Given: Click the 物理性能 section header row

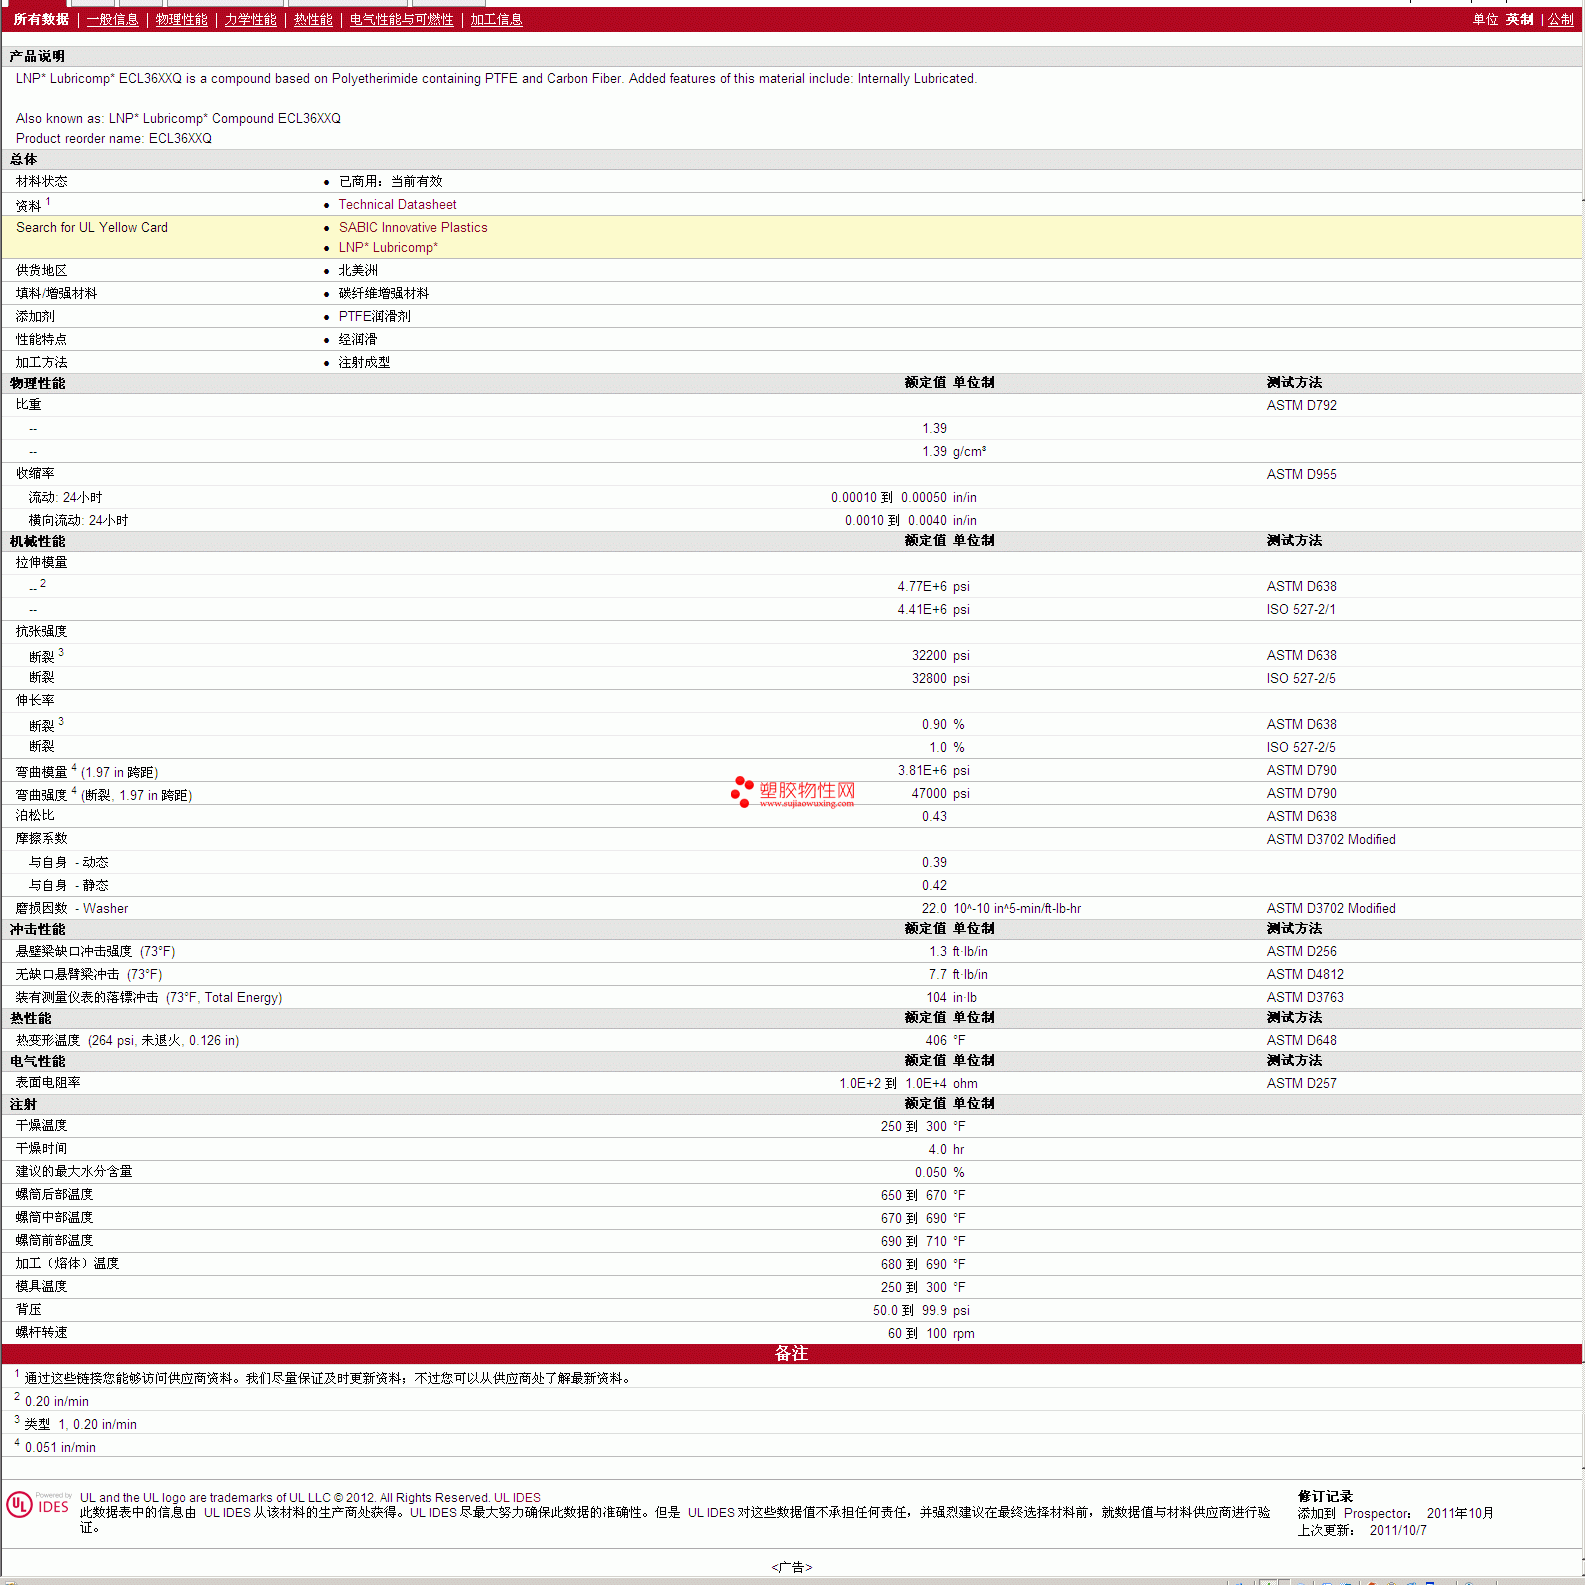Looking at the screenshot, I should pos(792,383).
